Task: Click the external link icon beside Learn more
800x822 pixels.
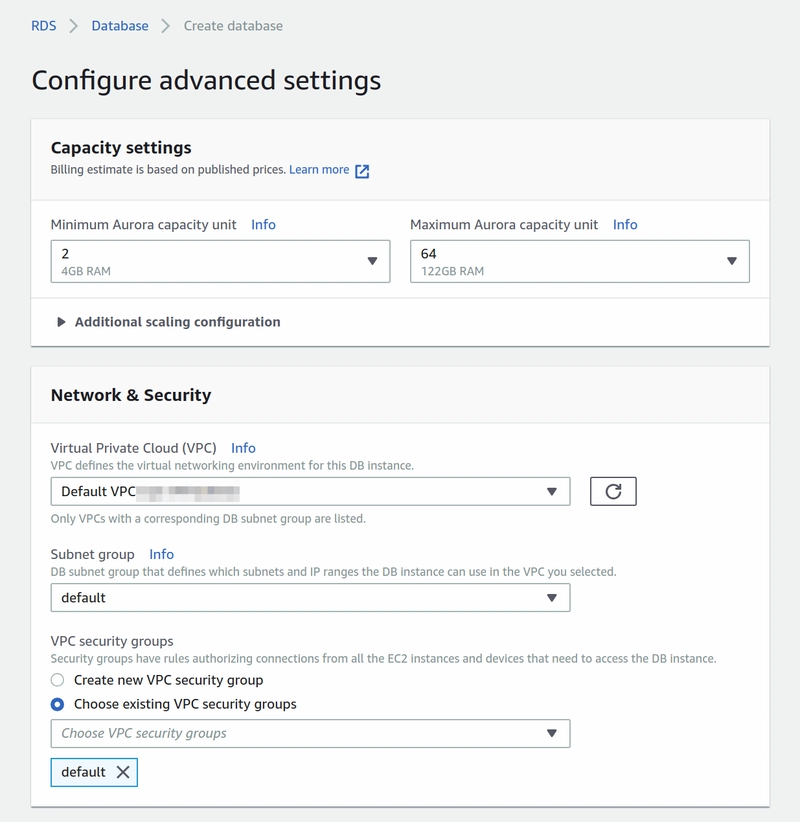Action: tap(362, 170)
